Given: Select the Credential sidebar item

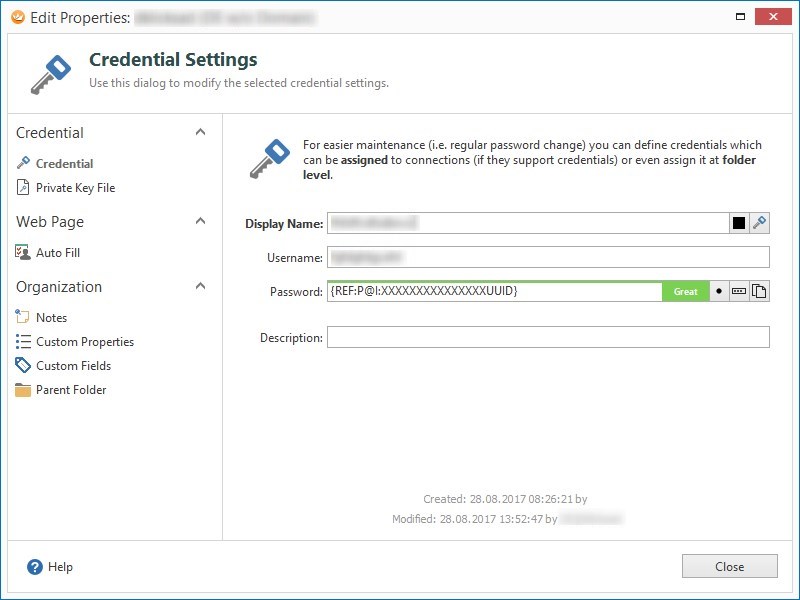Looking at the screenshot, I should click(64, 163).
